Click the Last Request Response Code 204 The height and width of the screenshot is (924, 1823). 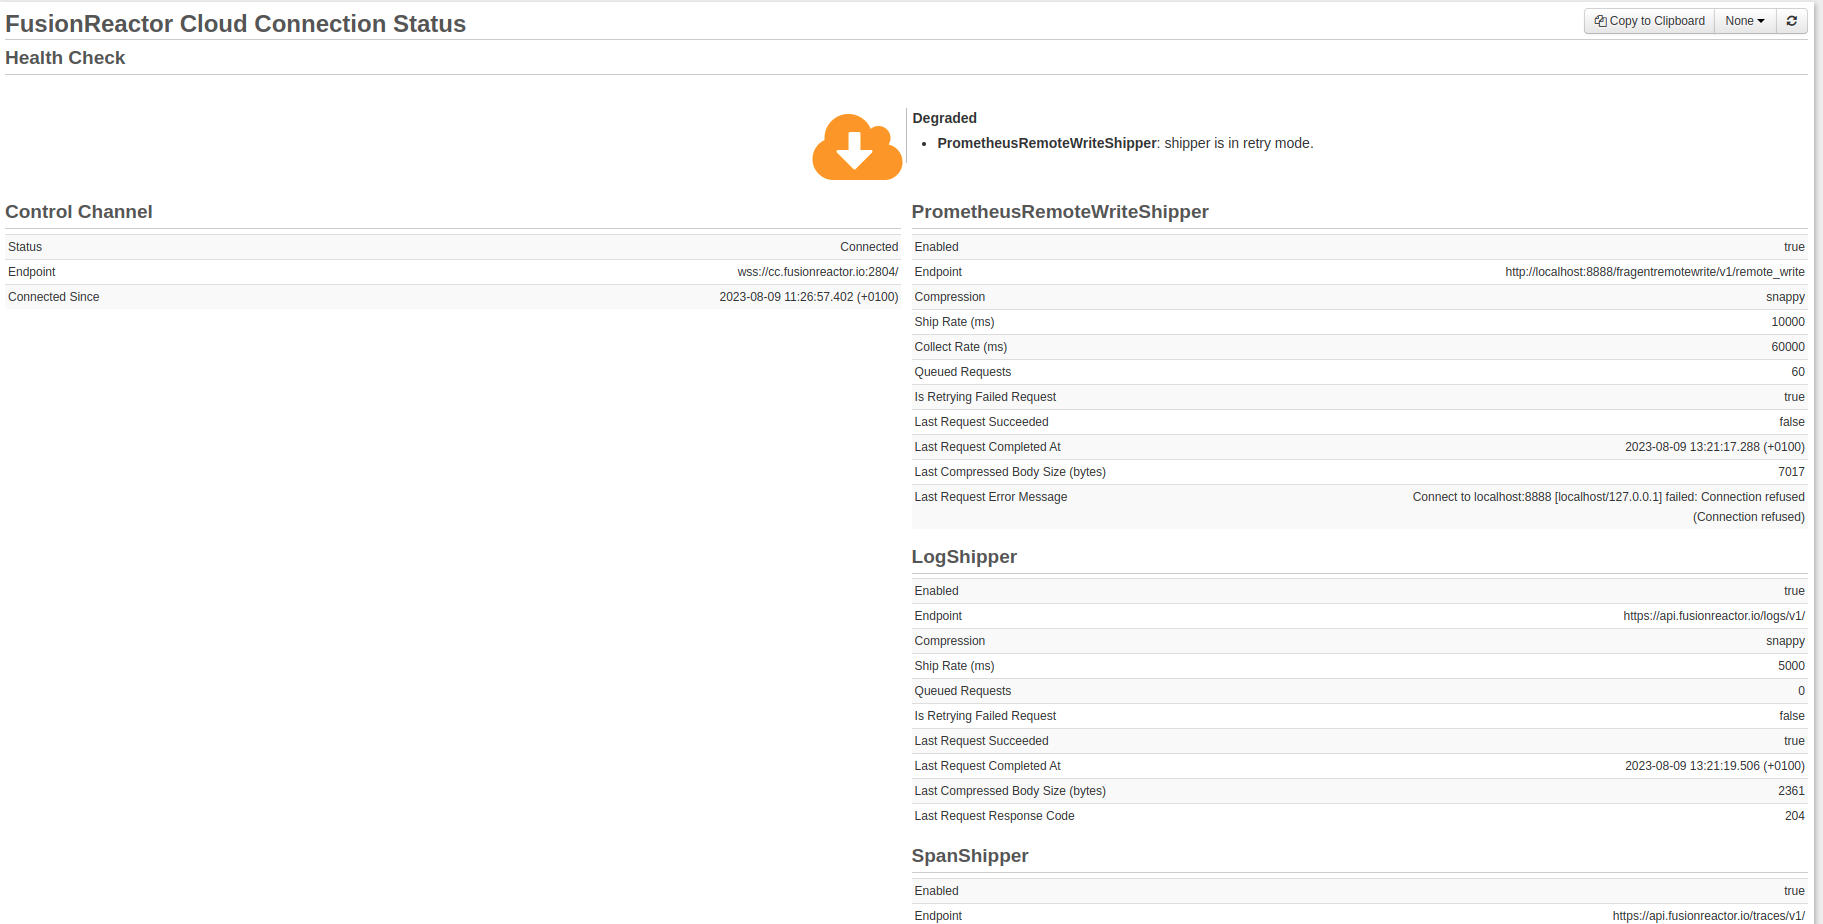click(x=1795, y=816)
